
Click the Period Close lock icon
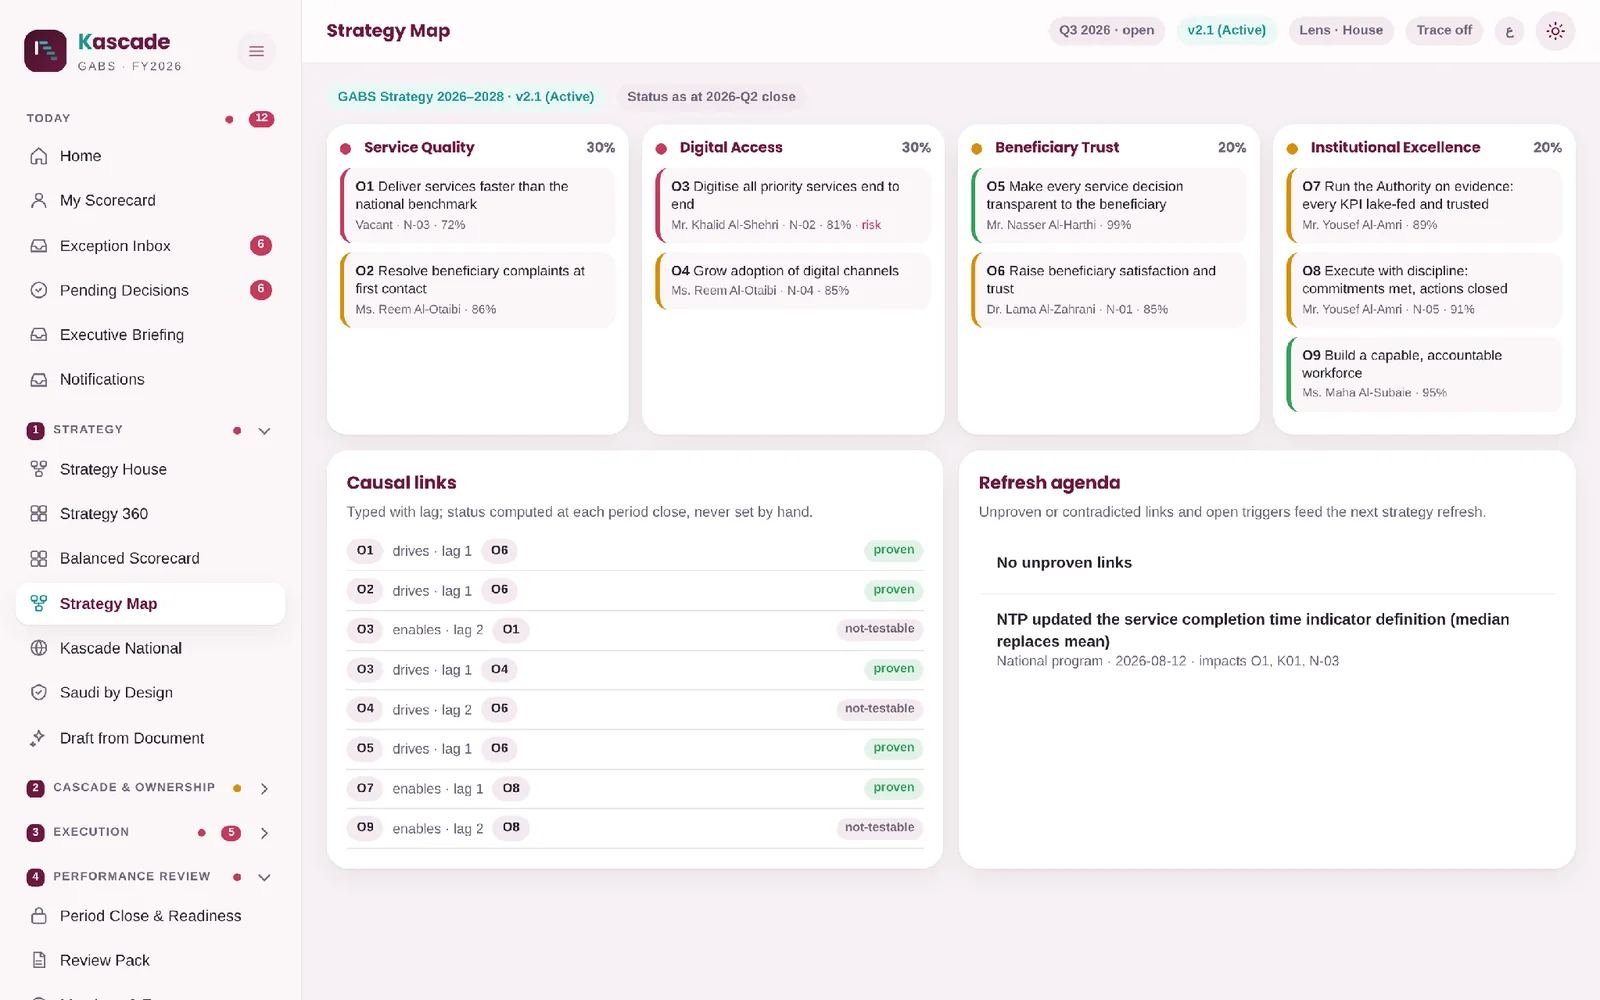(x=39, y=916)
